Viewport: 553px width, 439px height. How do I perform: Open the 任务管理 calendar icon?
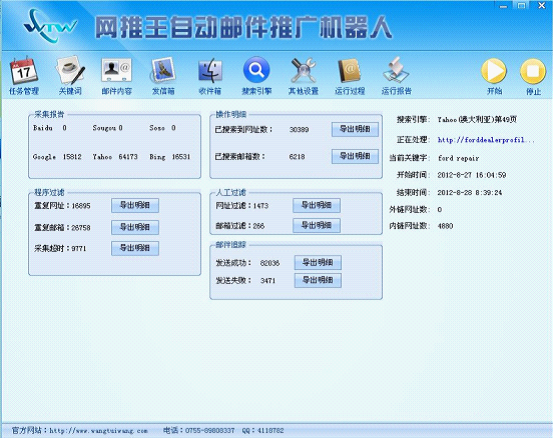pos(24,71)
